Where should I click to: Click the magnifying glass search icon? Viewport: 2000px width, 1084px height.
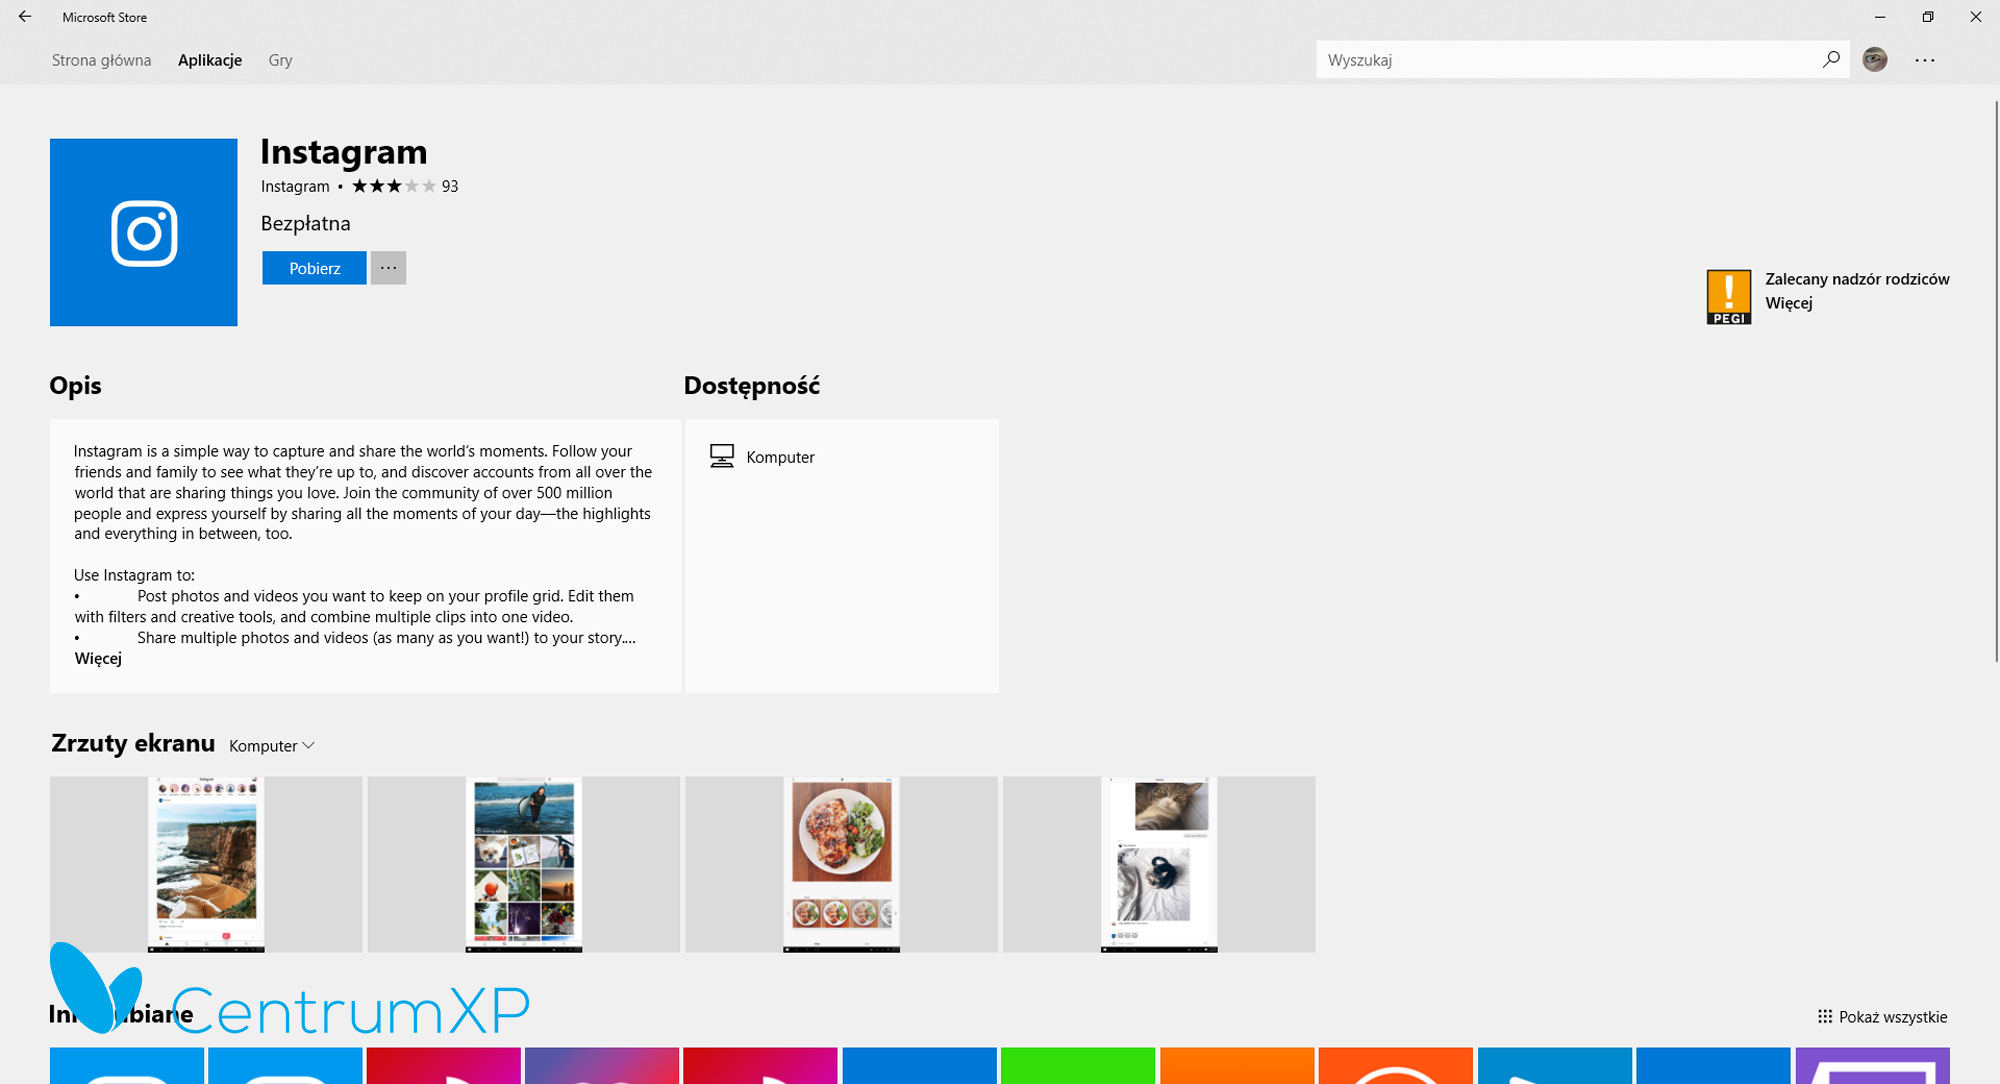coord(1831,60)
